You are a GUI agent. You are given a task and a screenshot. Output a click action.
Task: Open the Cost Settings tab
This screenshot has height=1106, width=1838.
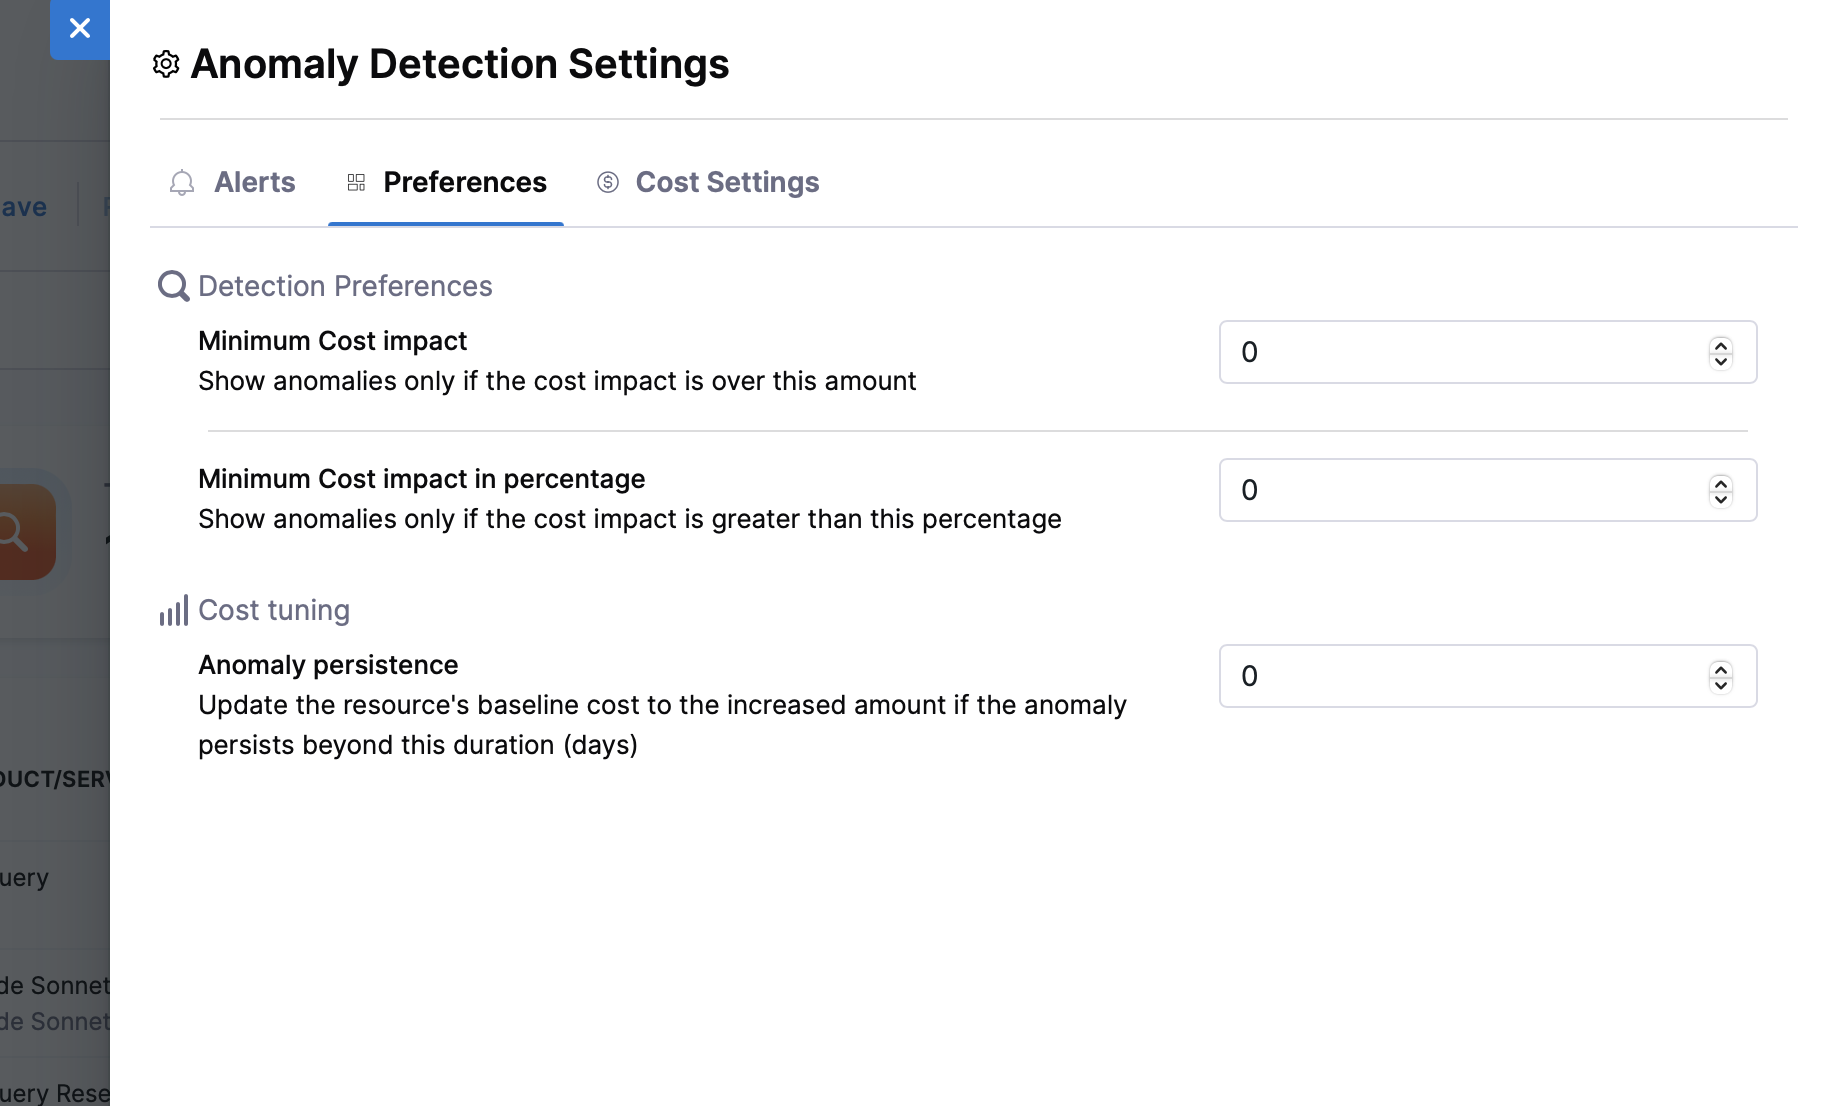click(x=727, y=182)
